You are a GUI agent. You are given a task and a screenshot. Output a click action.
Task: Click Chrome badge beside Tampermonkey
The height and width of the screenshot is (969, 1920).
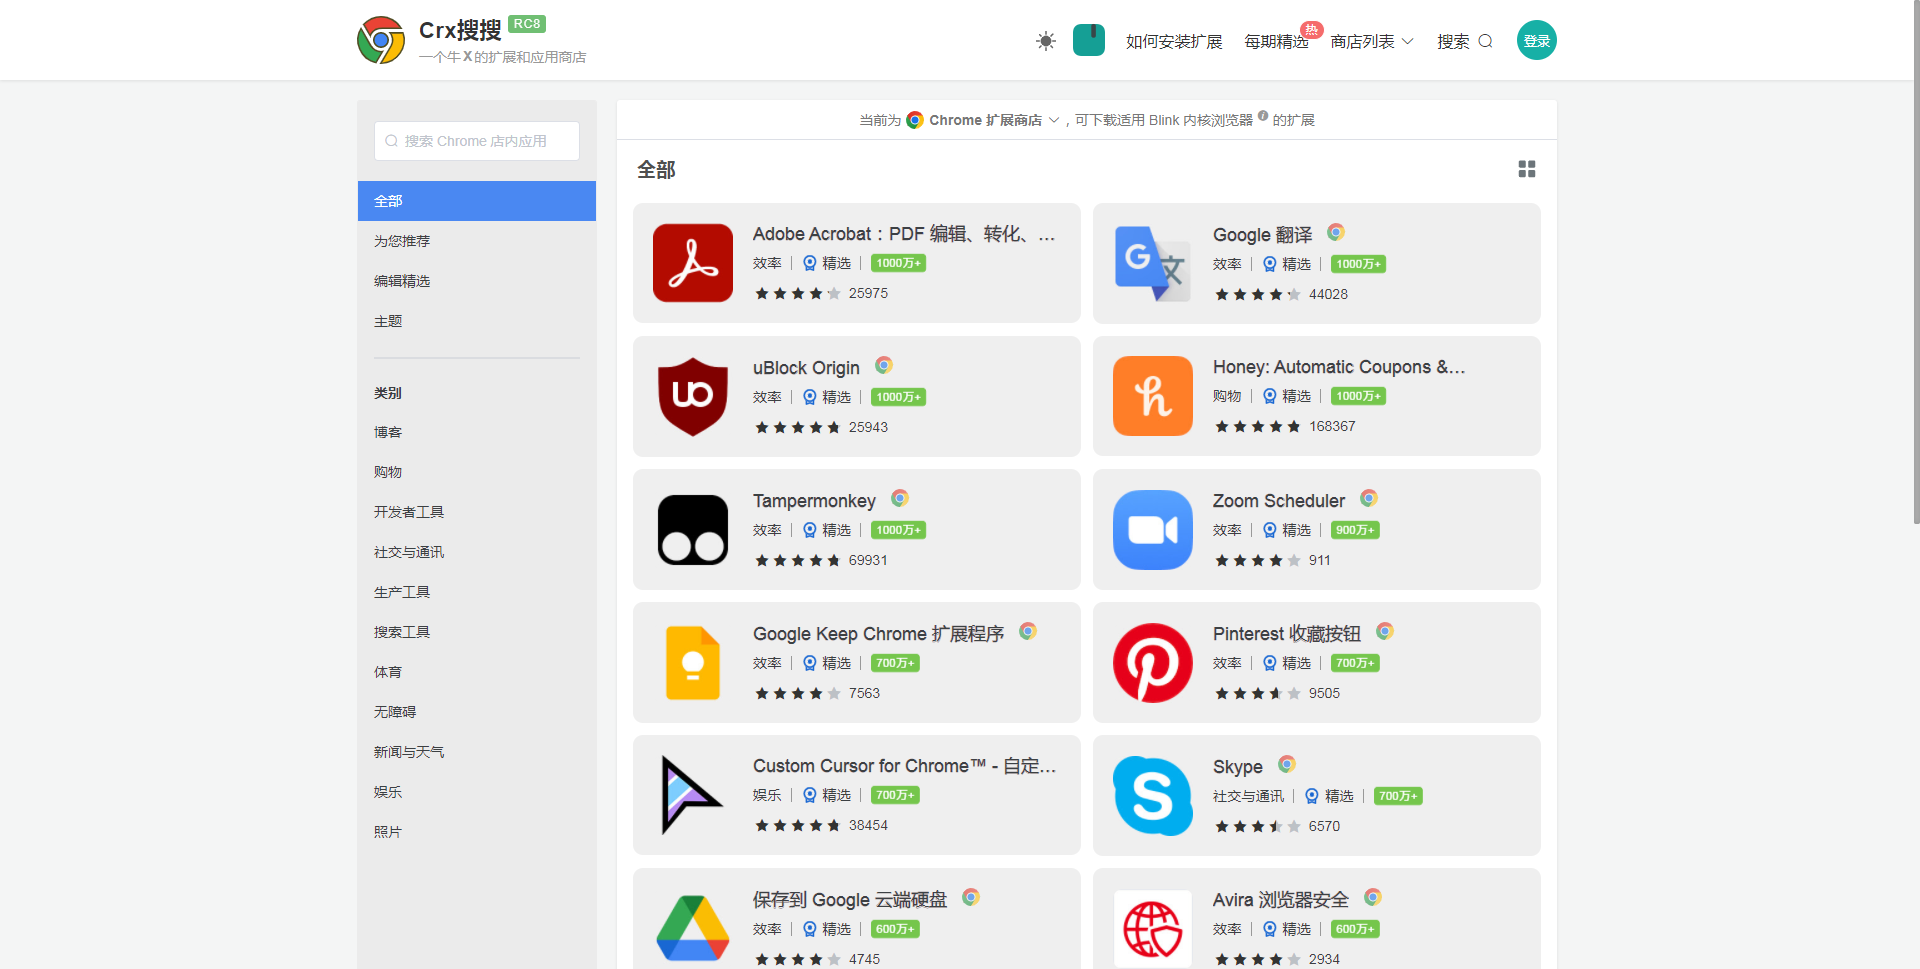point(900,498)
